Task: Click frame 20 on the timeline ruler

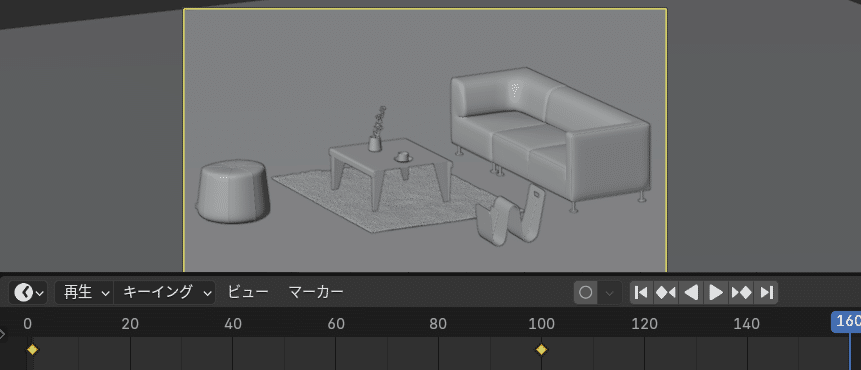Action: pyautogui.click(x=130, y=323)
